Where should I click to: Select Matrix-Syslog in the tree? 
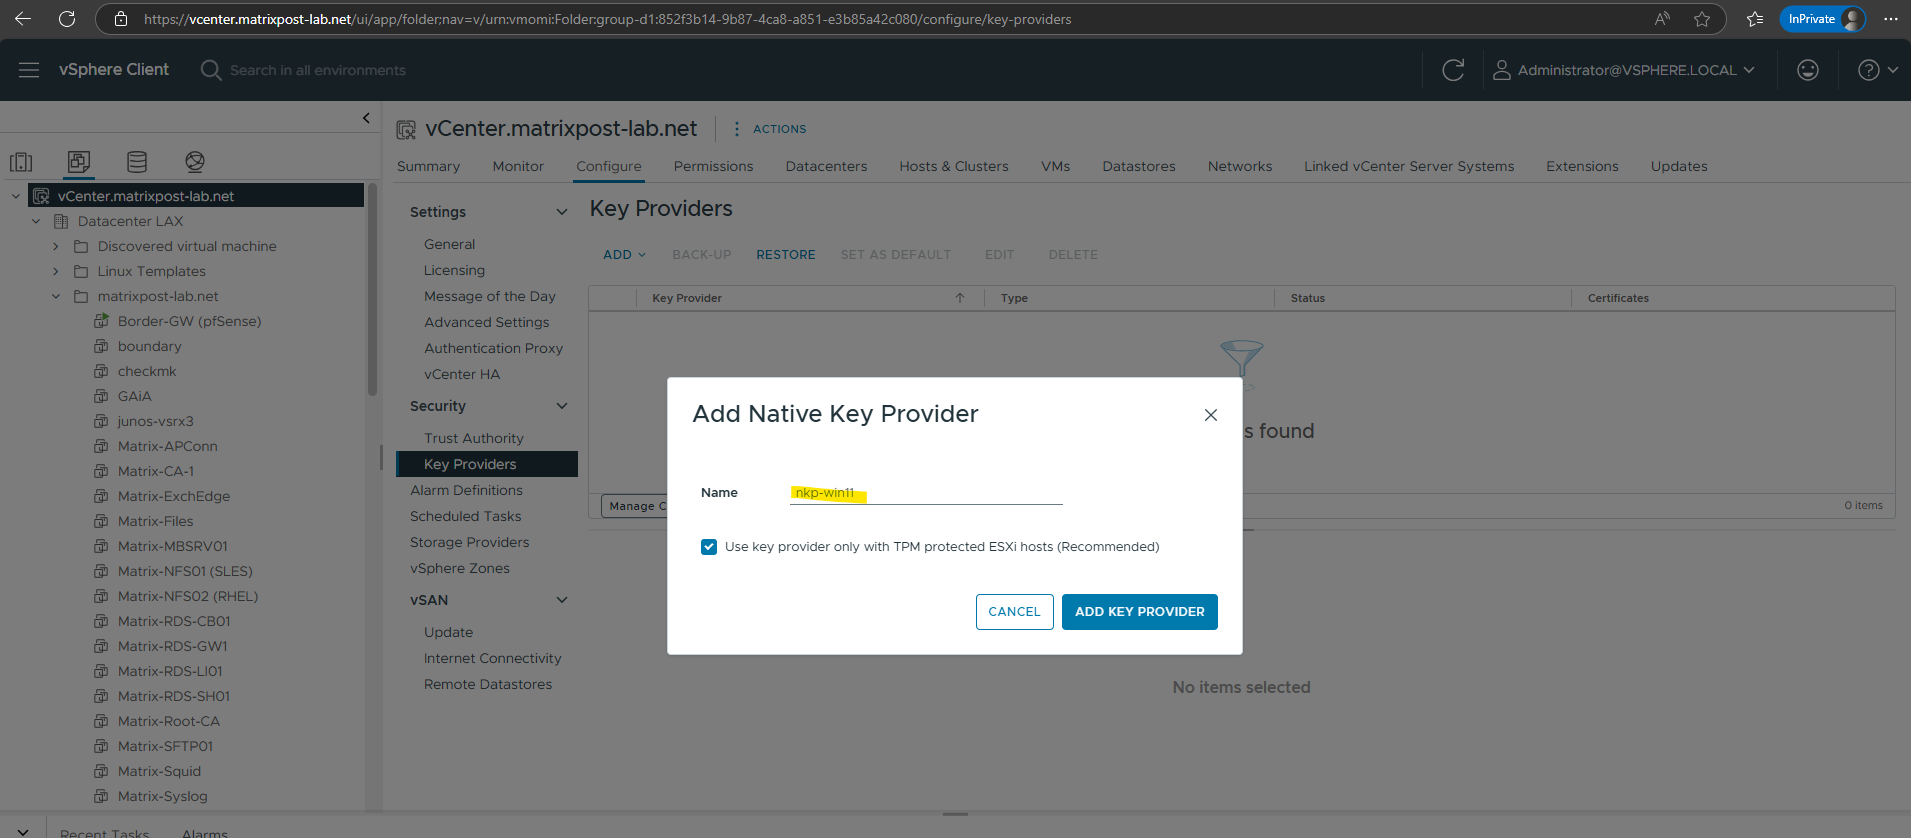coord(163,796)
